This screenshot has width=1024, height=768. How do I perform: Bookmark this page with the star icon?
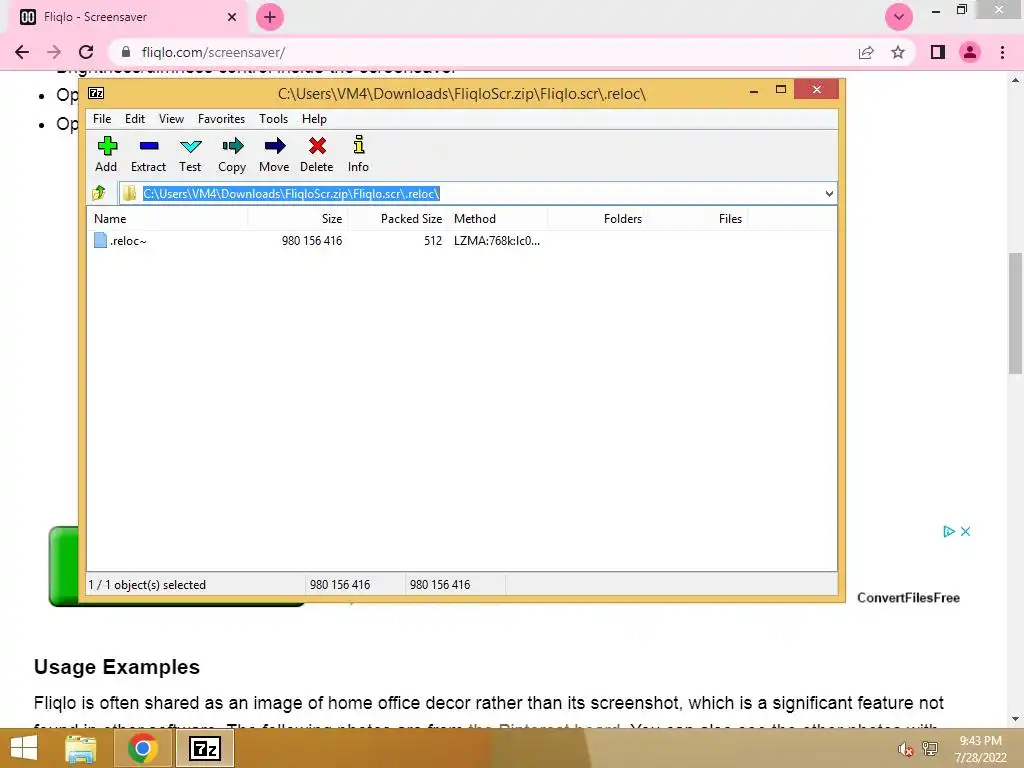[898, 52]
